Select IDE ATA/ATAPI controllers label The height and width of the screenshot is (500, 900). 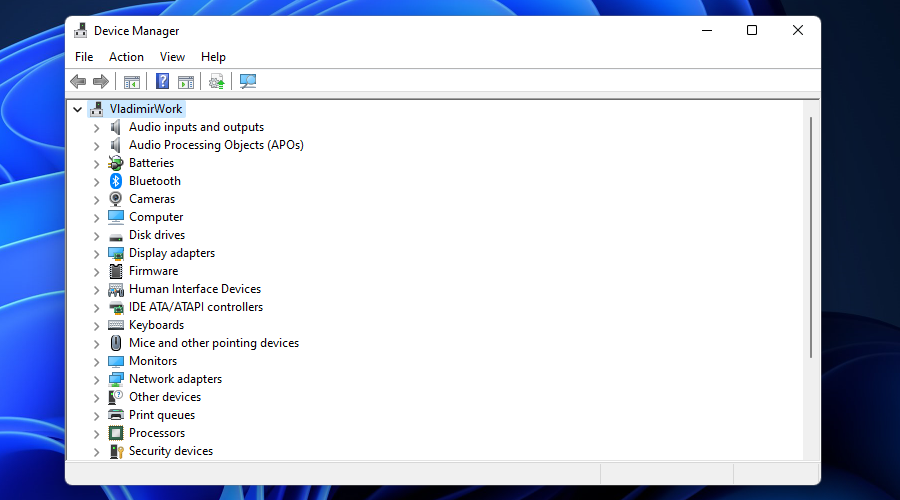tap(196, 307)
